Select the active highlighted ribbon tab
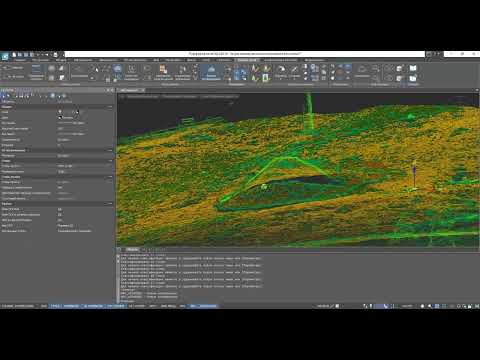This screenshot has width=480, height=360. point(247,60)
